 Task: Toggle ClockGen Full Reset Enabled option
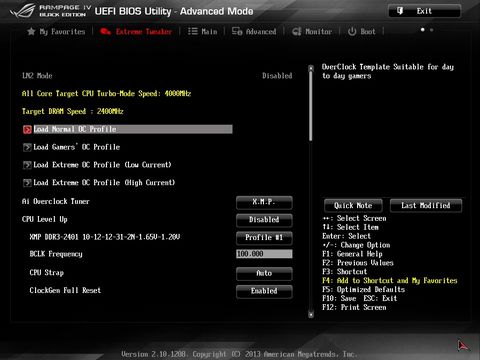pos(264,291)
